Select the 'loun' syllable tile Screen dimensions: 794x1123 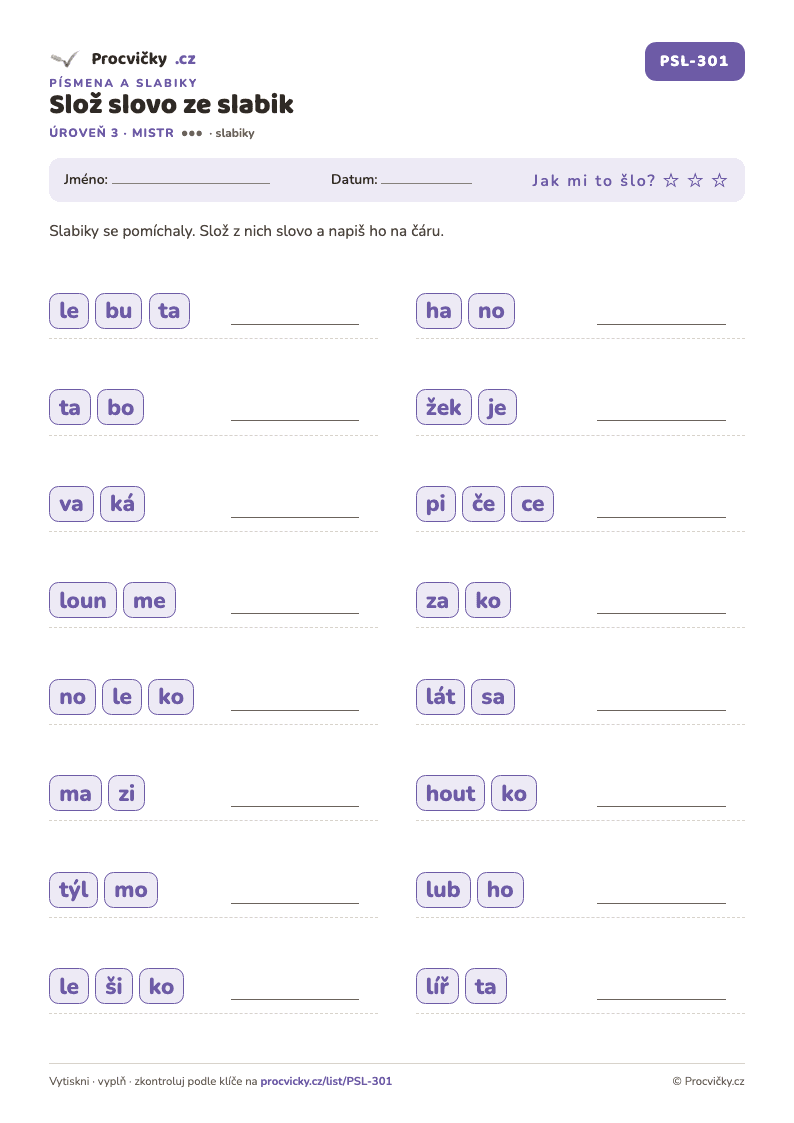click(83, 600)
